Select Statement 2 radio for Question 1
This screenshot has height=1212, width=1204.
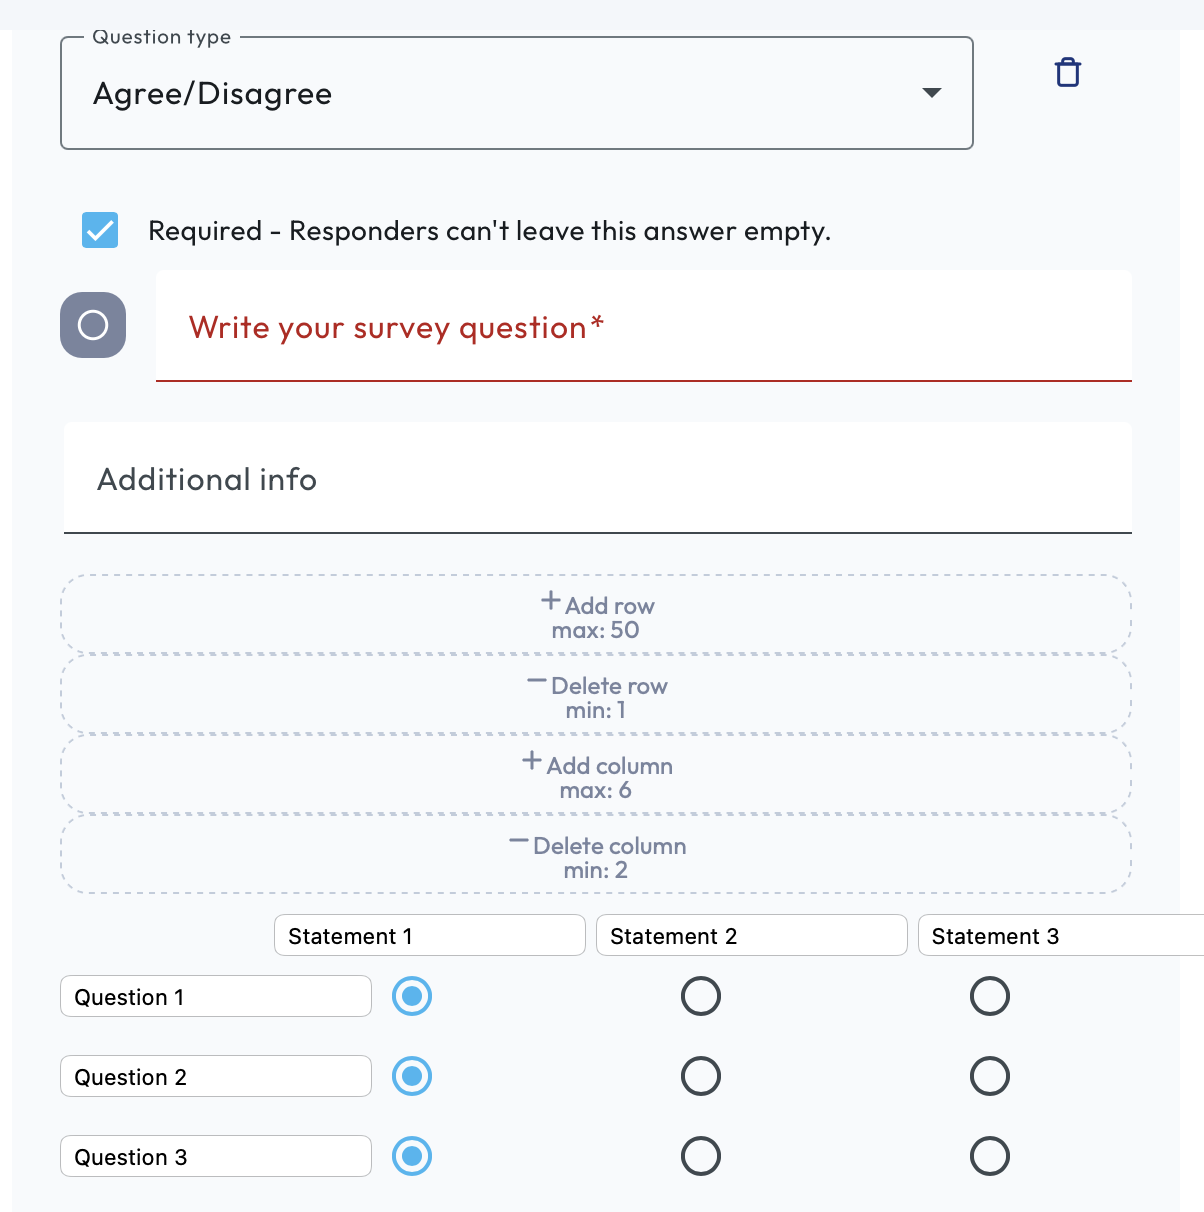(x=701, y=996)
